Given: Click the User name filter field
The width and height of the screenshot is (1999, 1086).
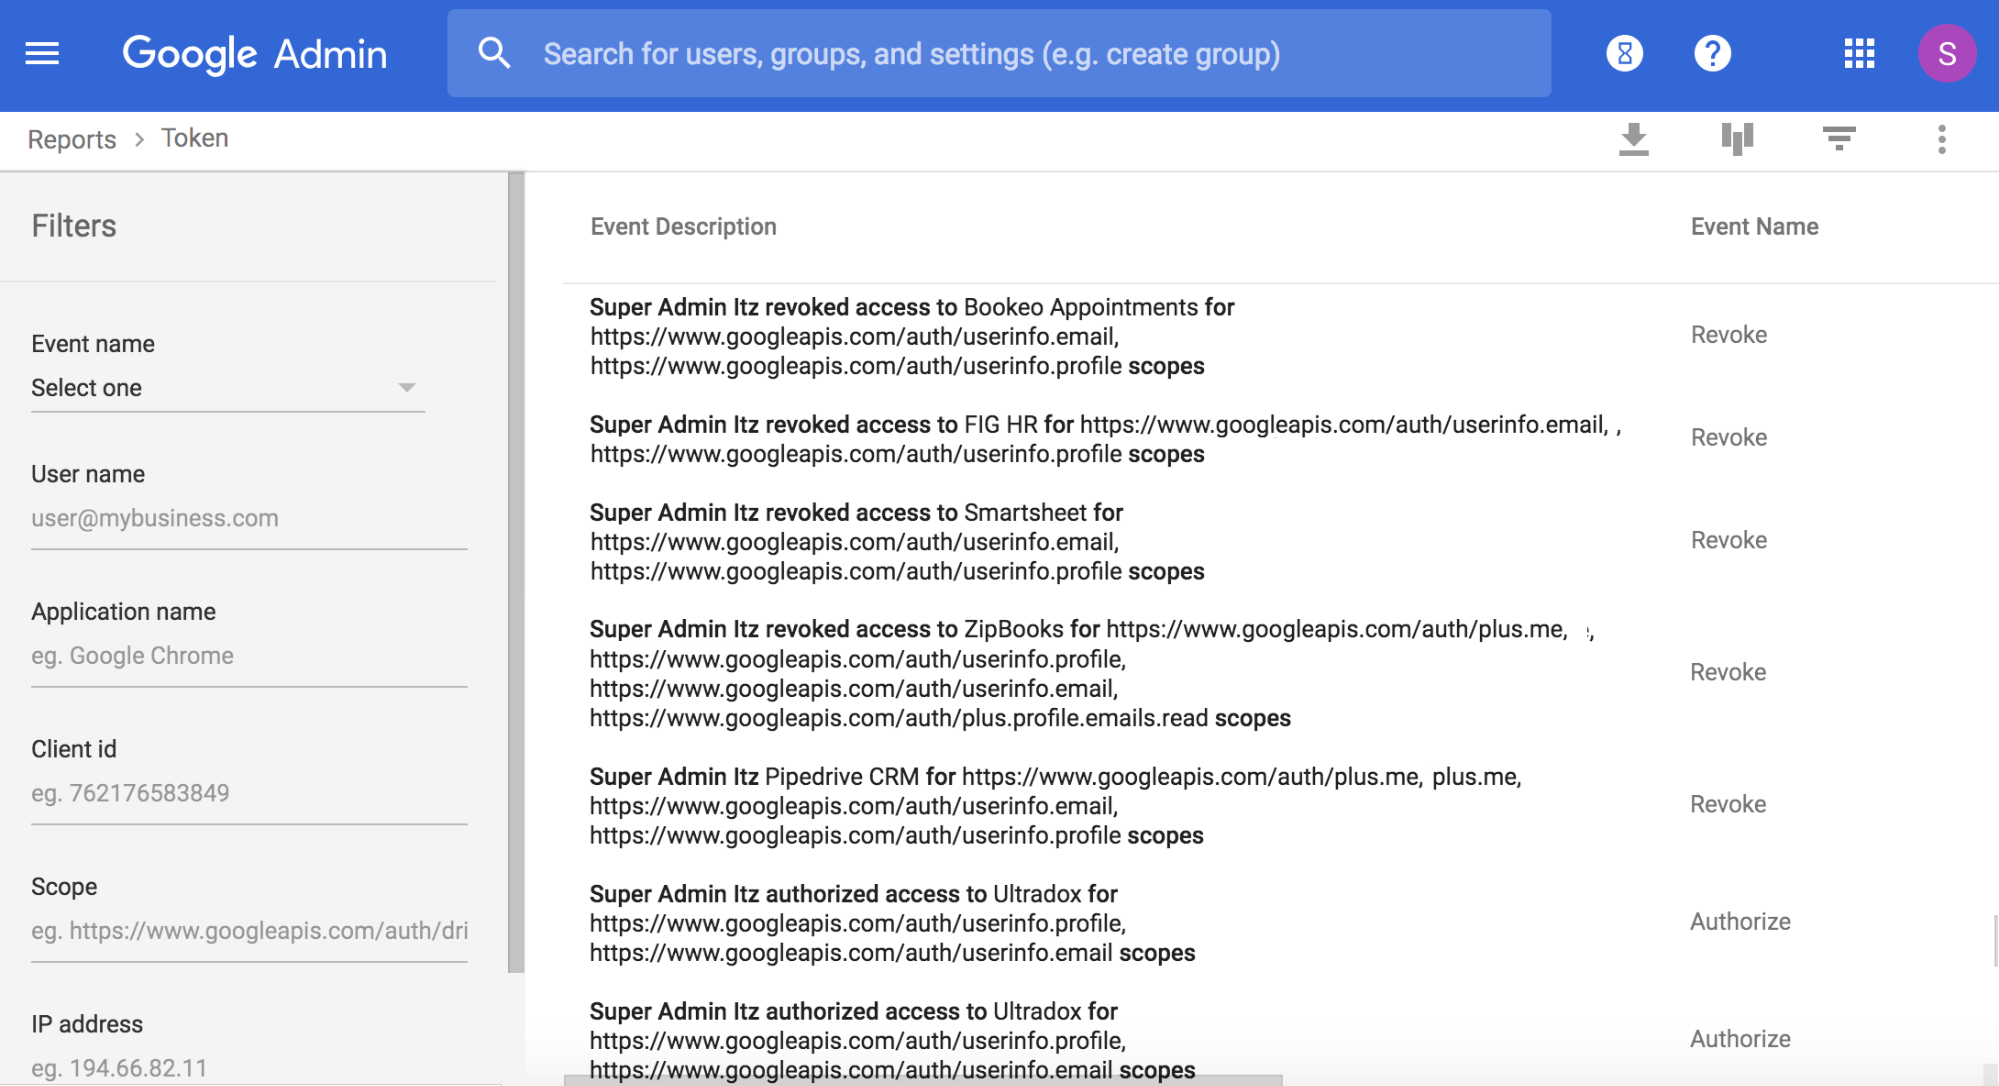Looking at the screenshot, I should click(249, 518).
